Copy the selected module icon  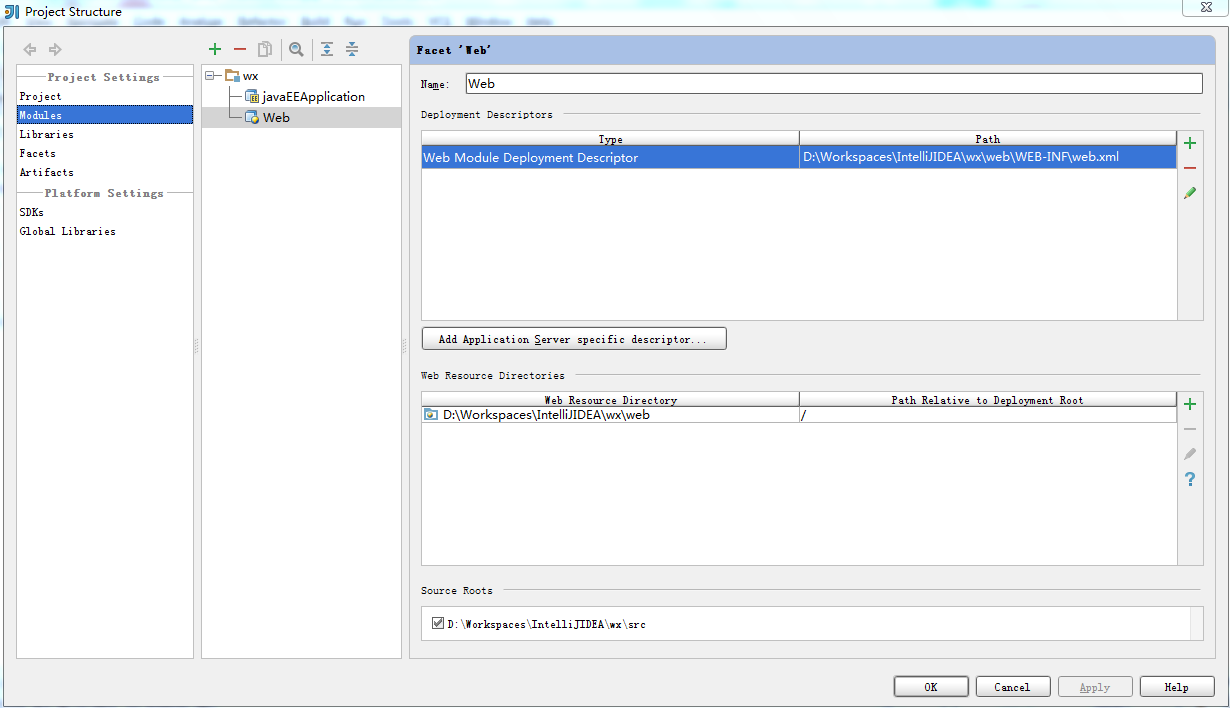[265, 49]
